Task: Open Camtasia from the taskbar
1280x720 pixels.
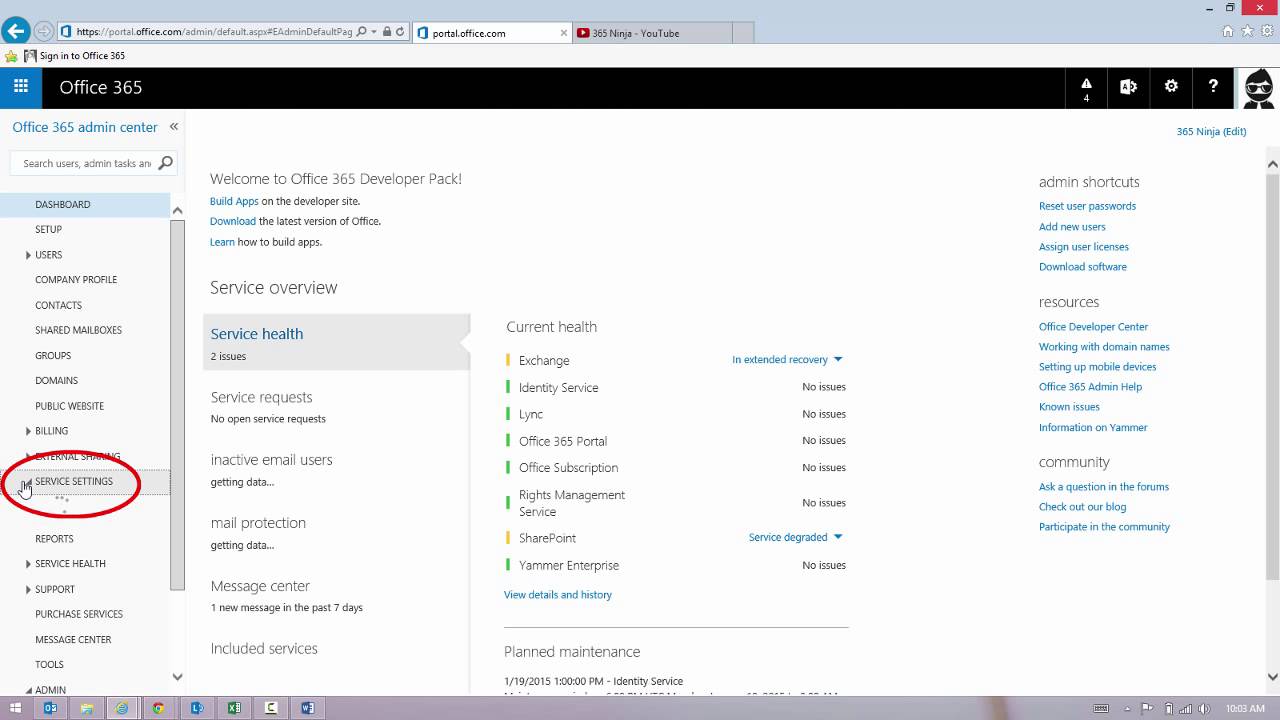Action: [270, 708]
